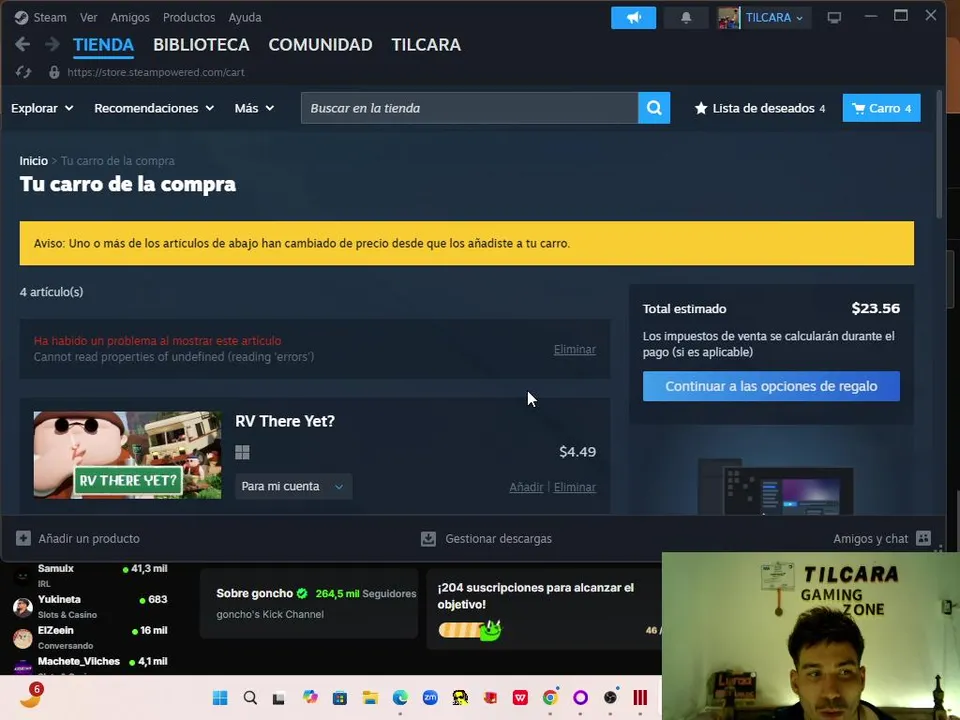
Task: Open the Steam announcements megaphone button
Action: [633, 18]
